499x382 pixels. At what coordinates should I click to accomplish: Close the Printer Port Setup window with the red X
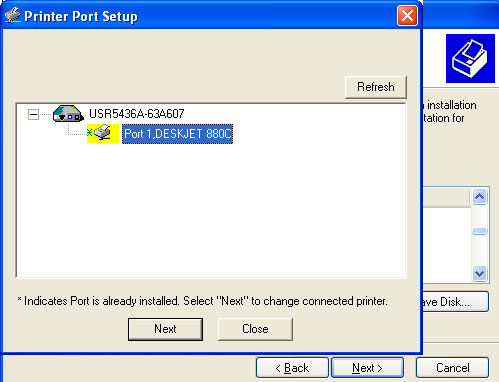pyautogui.click(x=407, y=15)
